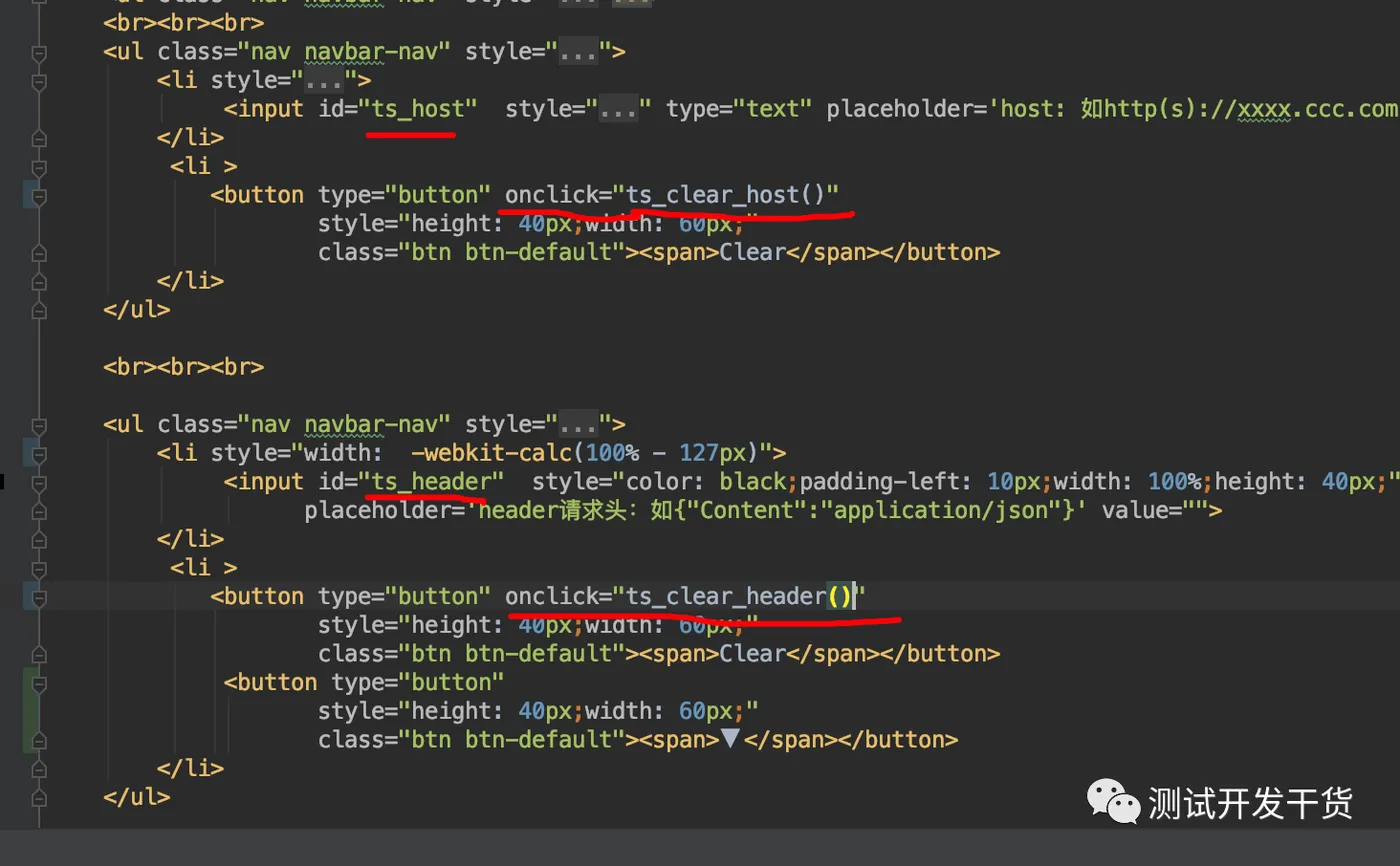The image size is (1400, 866).
Task: Click the "ts_host" id value
Action: pyautogui.click(x=418, y=109)
